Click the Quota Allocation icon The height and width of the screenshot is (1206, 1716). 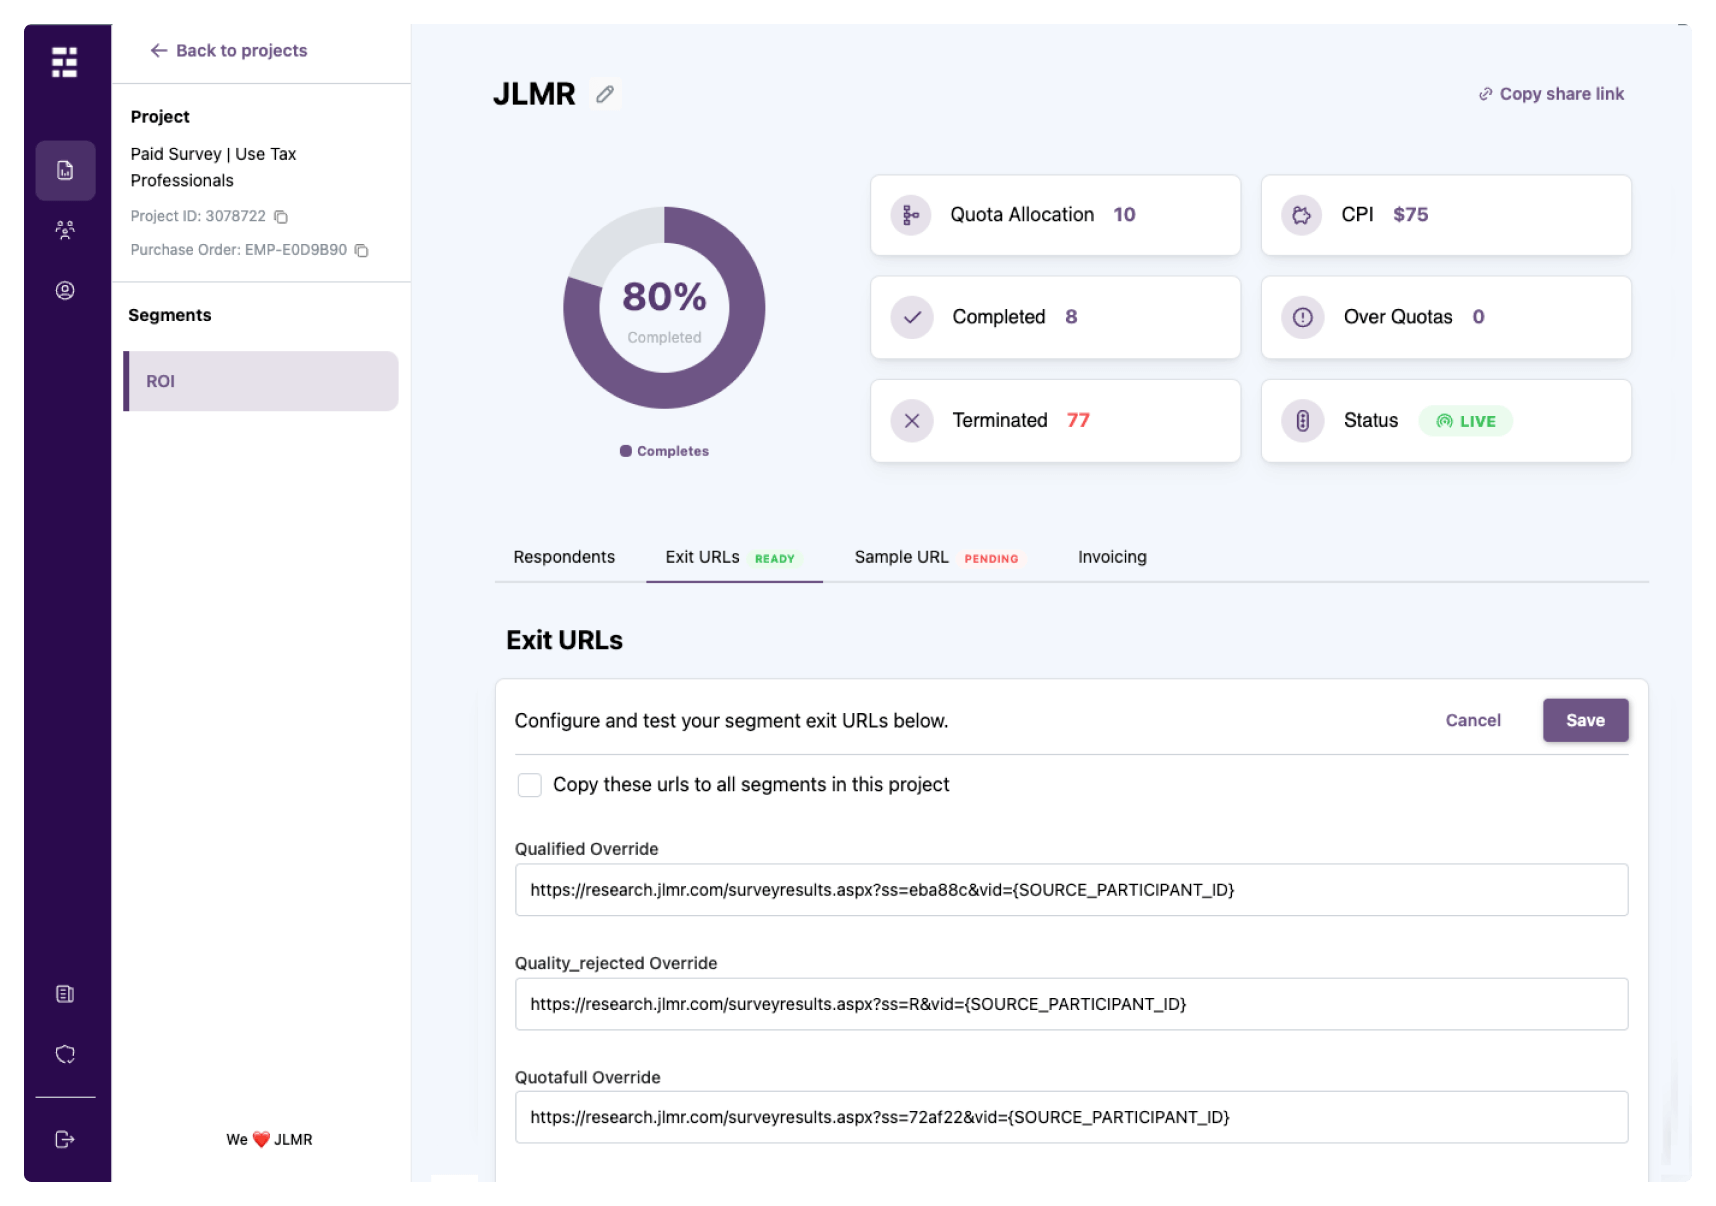tap(911, 215)
